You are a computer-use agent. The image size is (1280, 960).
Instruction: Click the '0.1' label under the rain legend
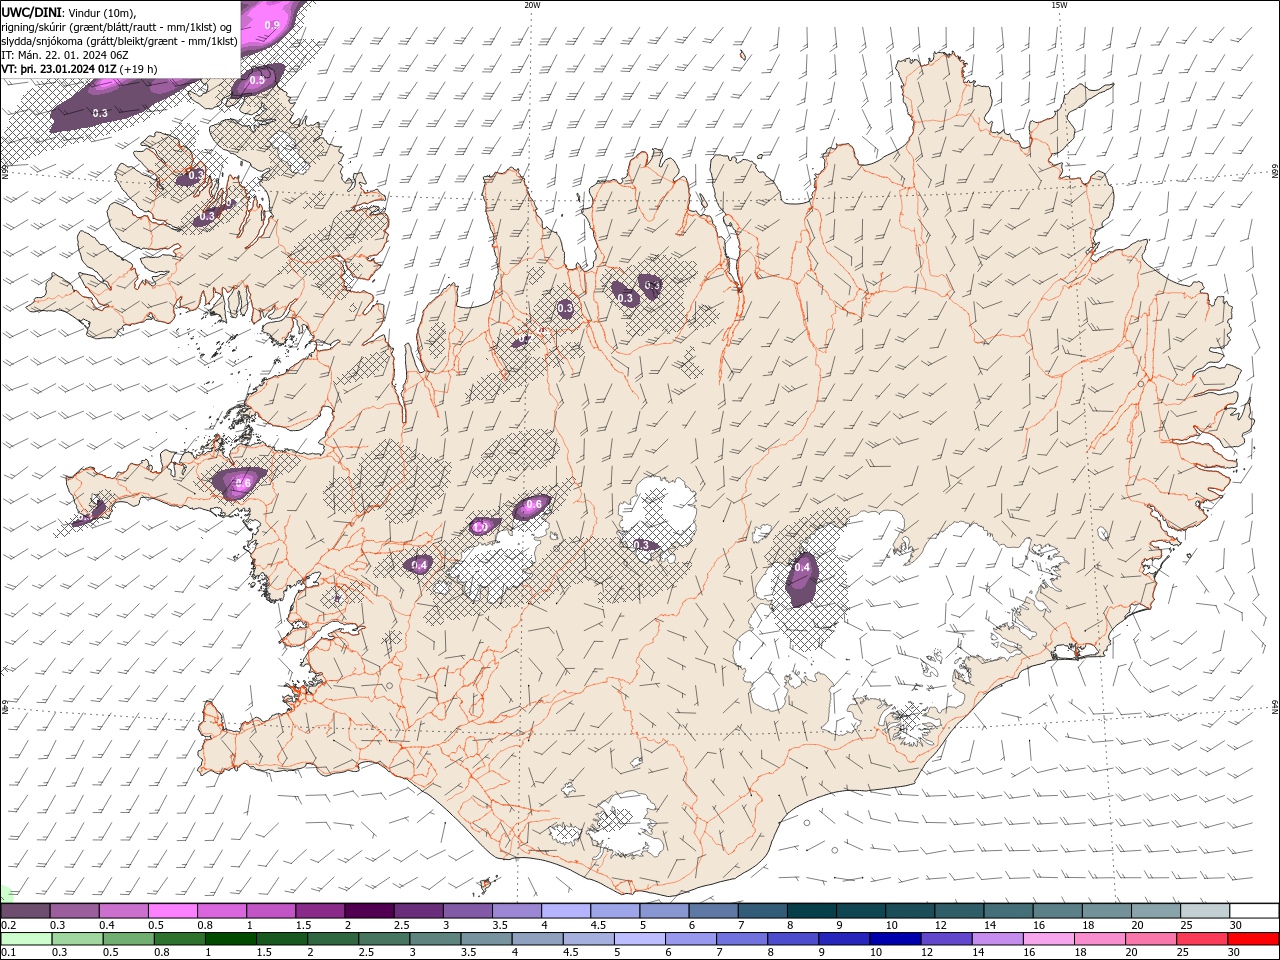pos(7,953)
